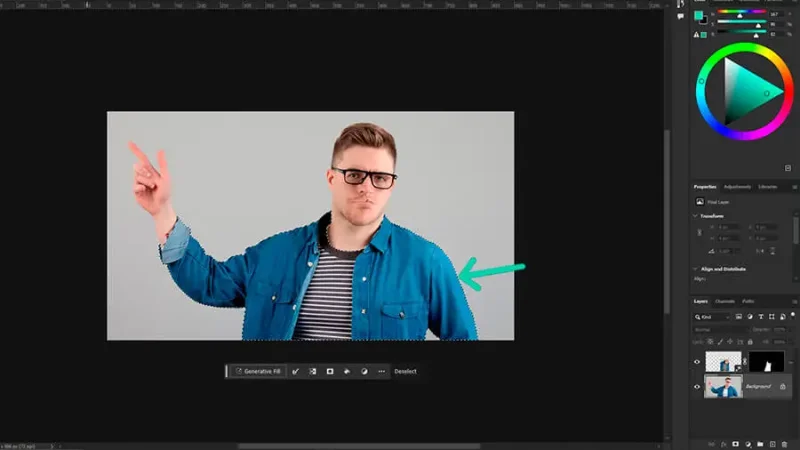Click the Invert Selection icon in task bar
The image size is (800, 450).
[x=313, y=371]
